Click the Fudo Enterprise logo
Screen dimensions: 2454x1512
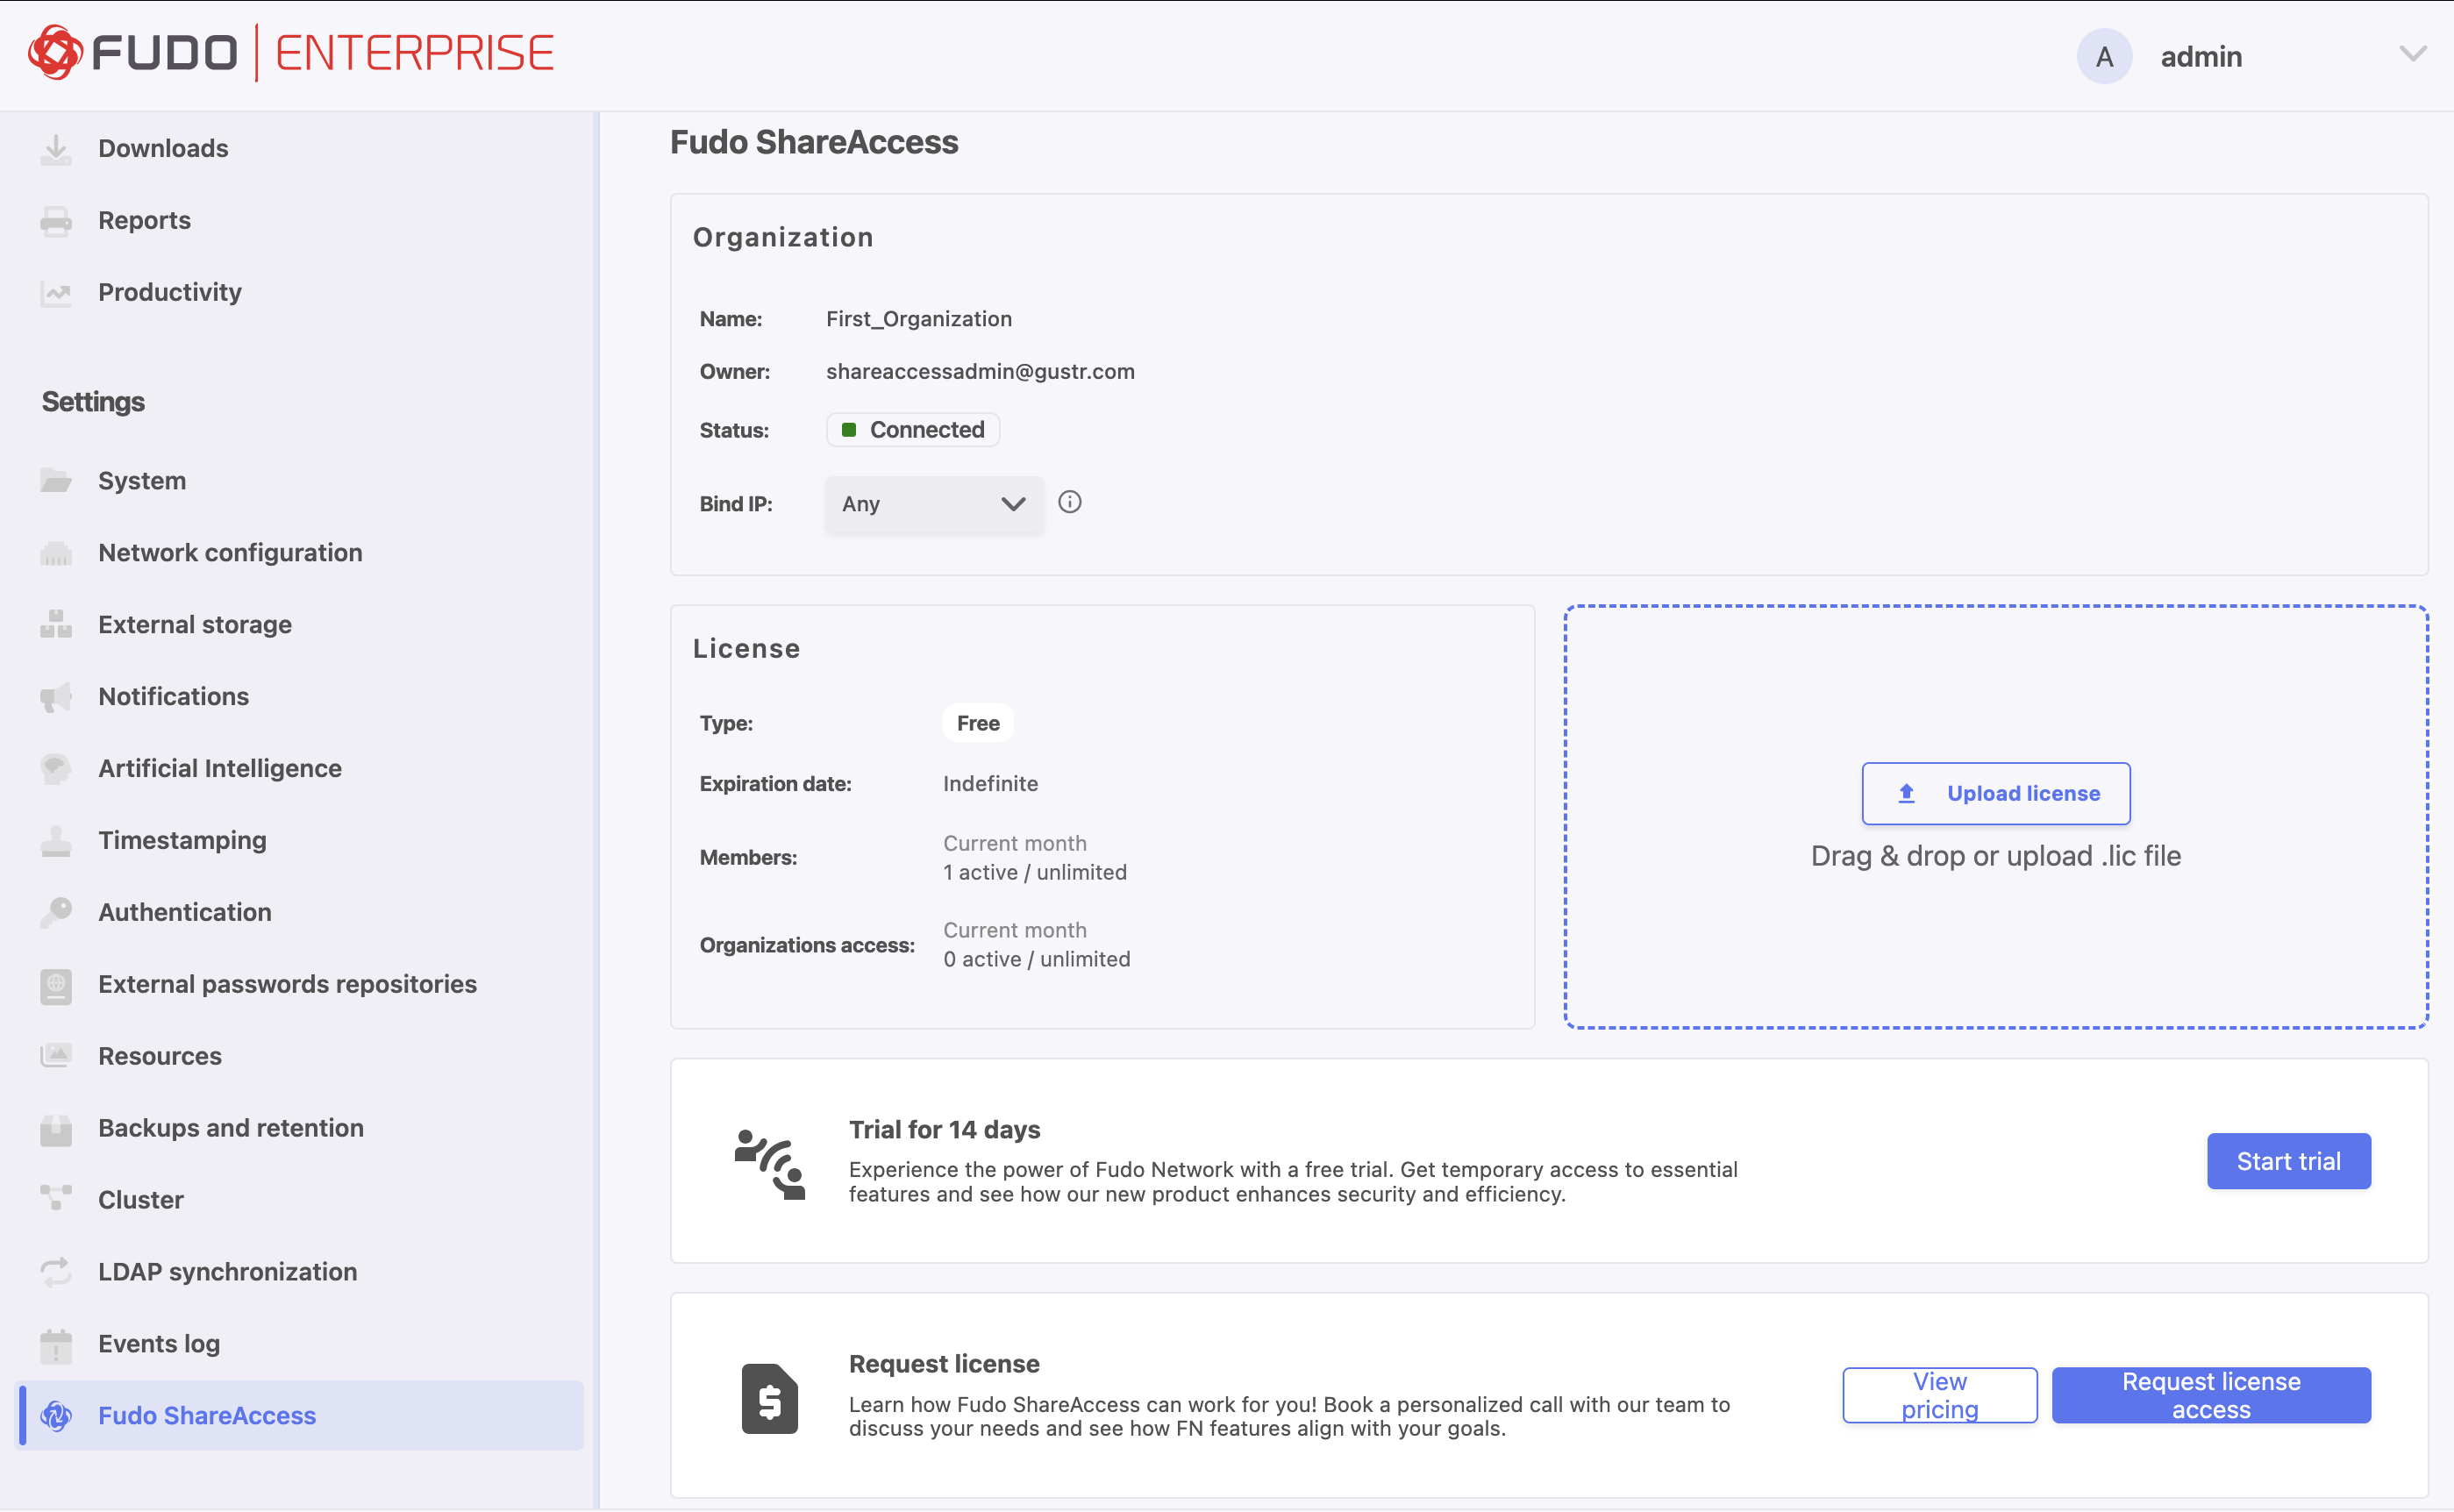[x=291, y=53]
